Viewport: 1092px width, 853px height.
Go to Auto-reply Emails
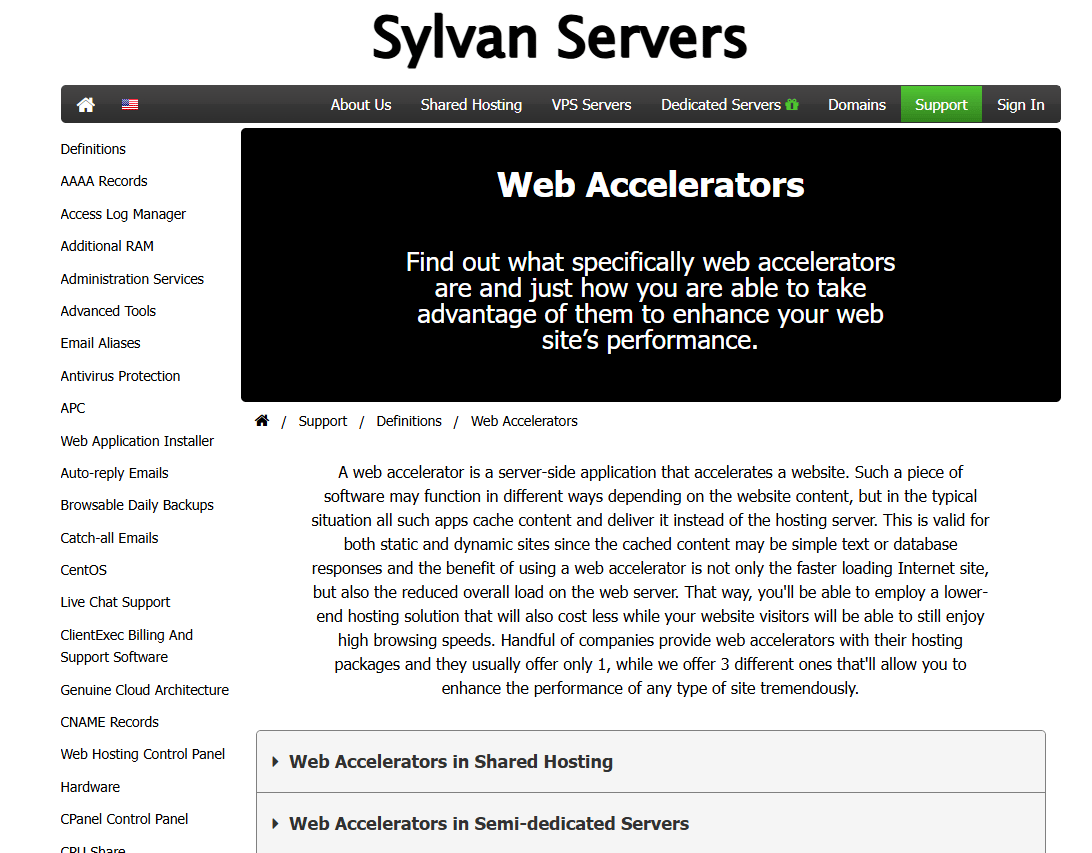tap(114, 473)
